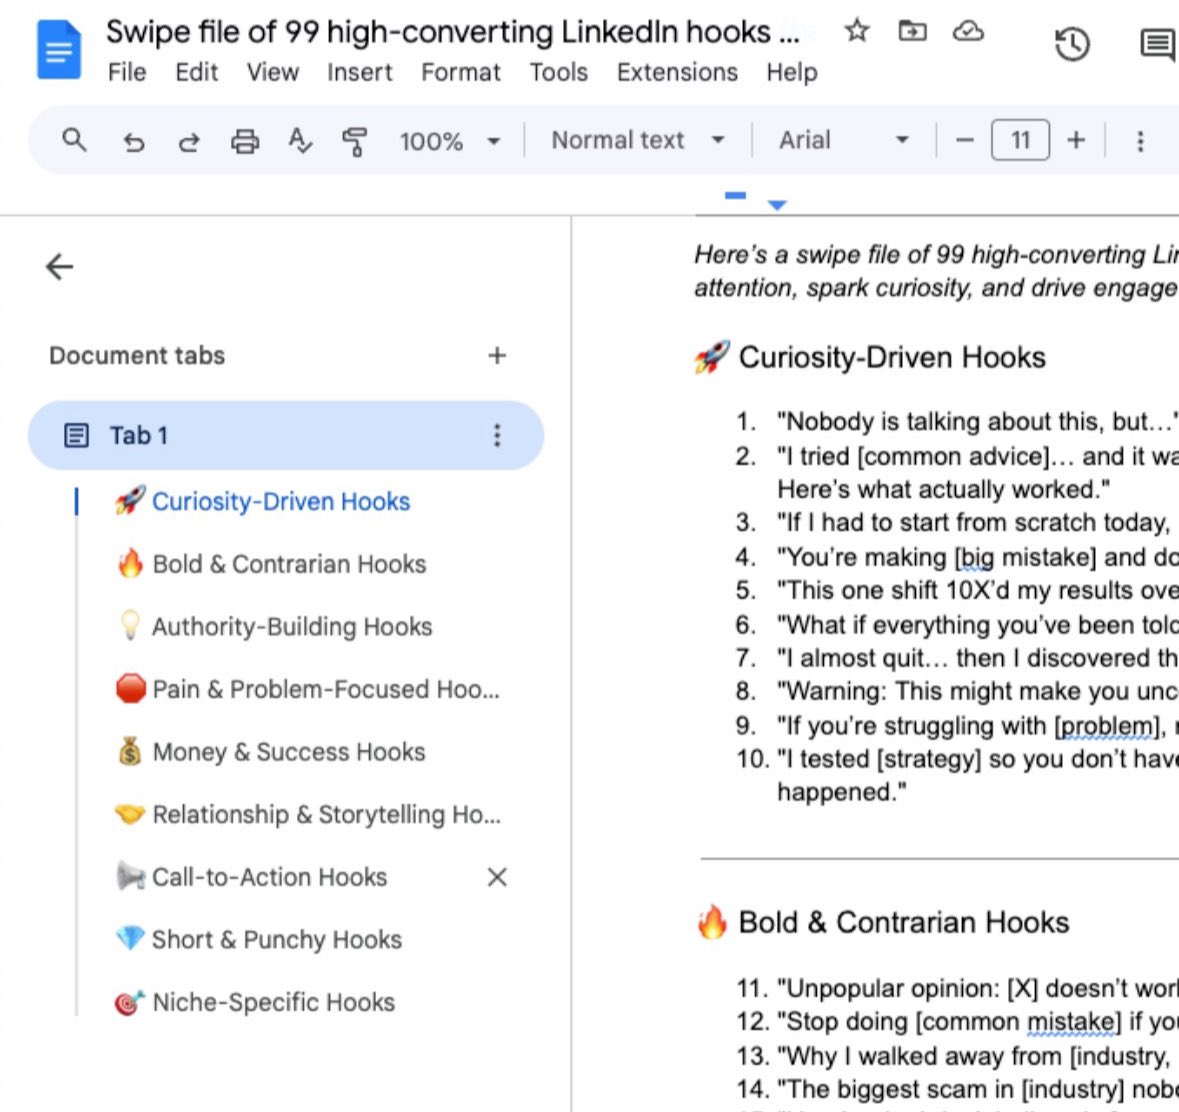Click the document title to rename
Screen dimensions: 1179x1112
click(x=453, y=32)
